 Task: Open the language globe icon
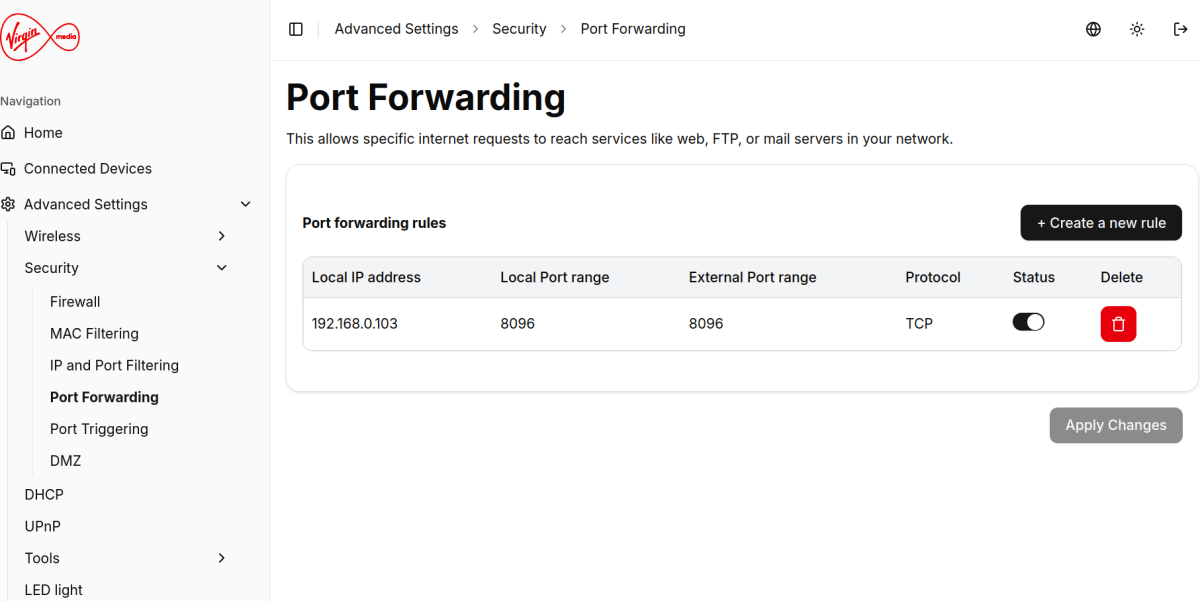(x=1093, y=29)
